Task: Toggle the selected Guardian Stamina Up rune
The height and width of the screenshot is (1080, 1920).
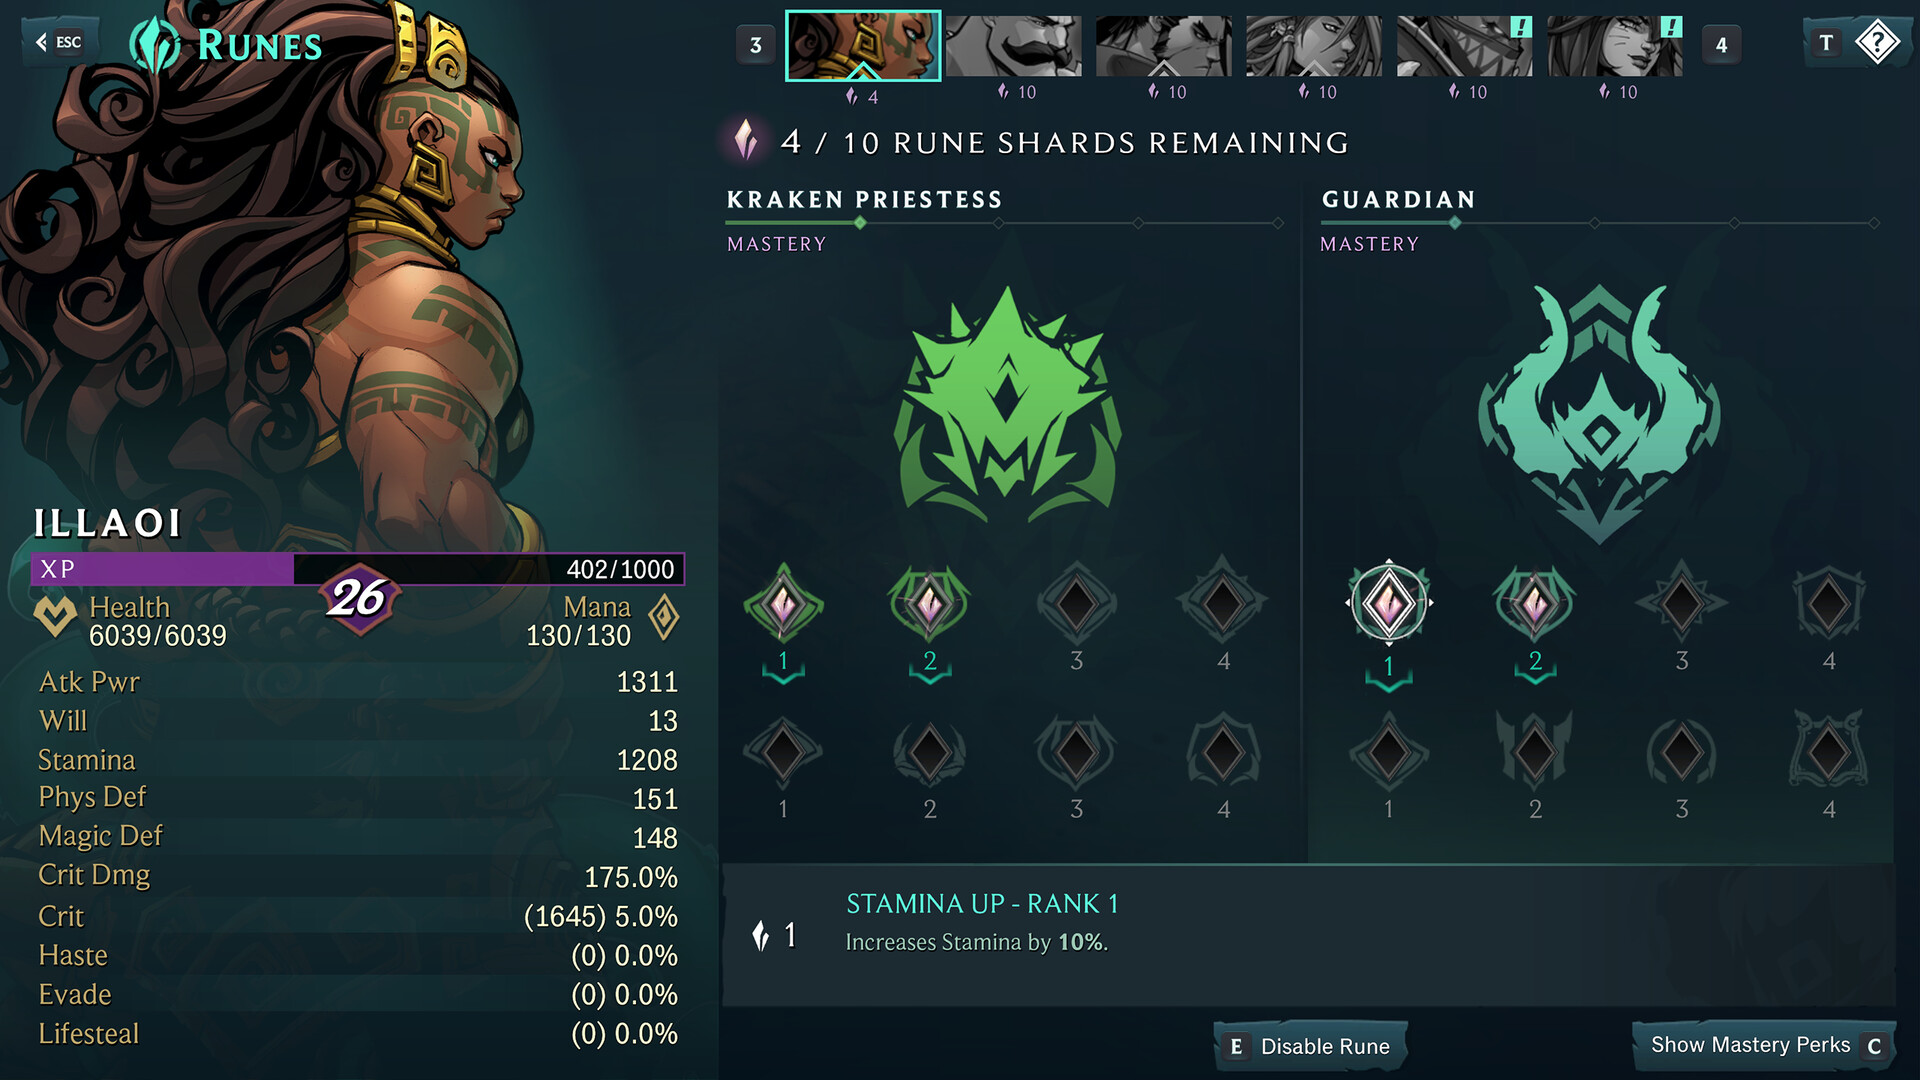Action: 1388,603
